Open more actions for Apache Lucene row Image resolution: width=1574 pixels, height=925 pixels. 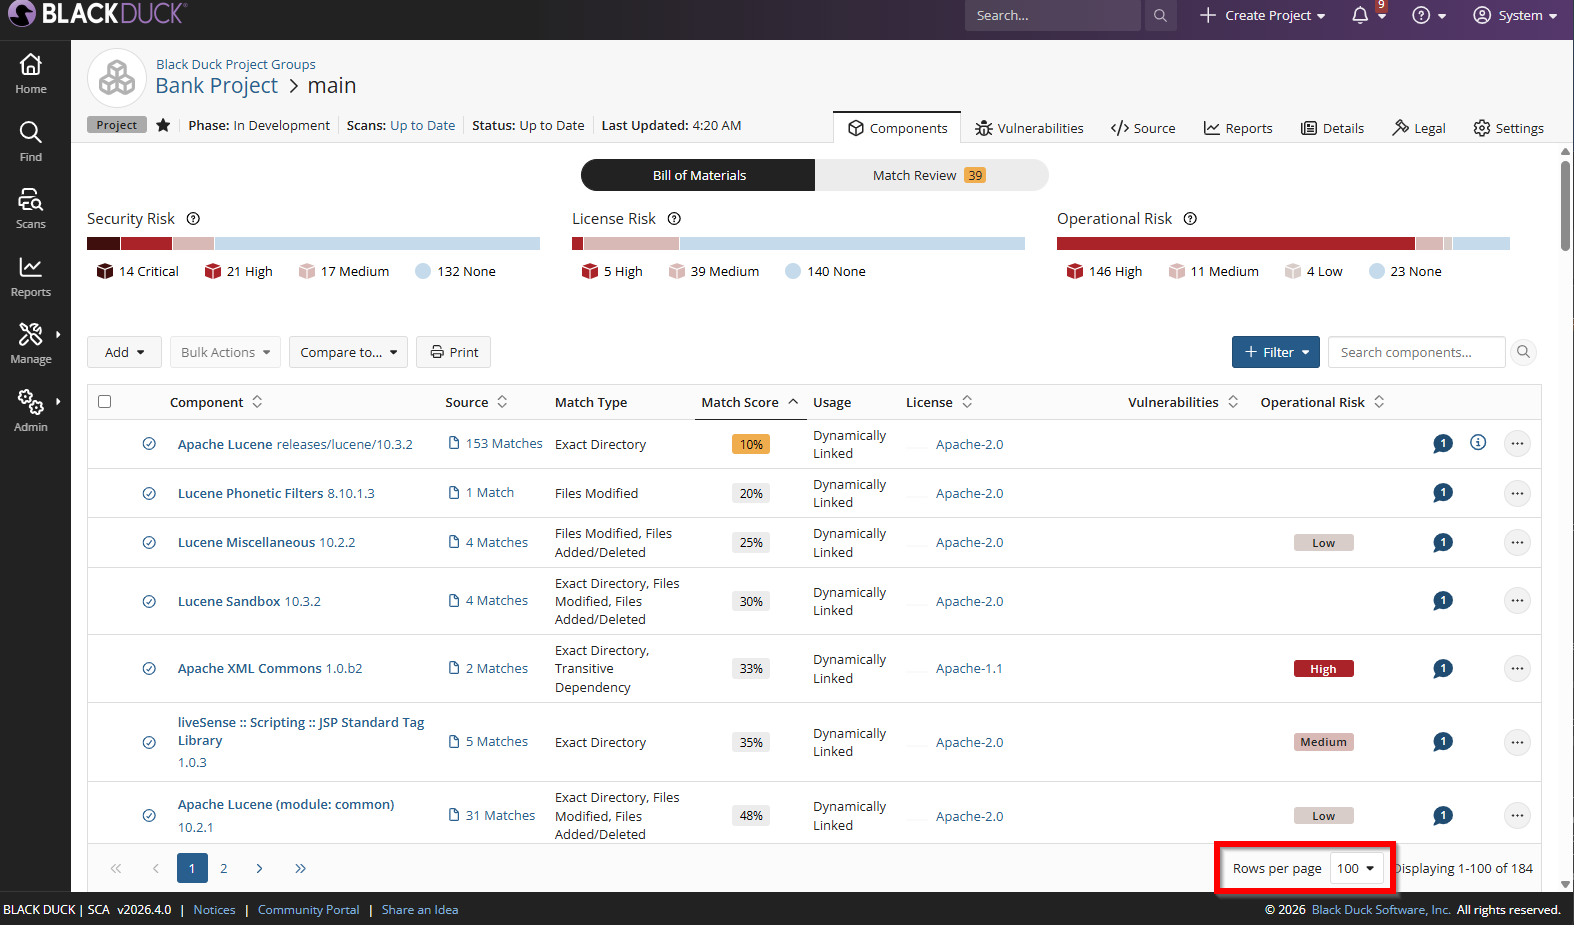pyautogui.click(x=1517, y=443)
